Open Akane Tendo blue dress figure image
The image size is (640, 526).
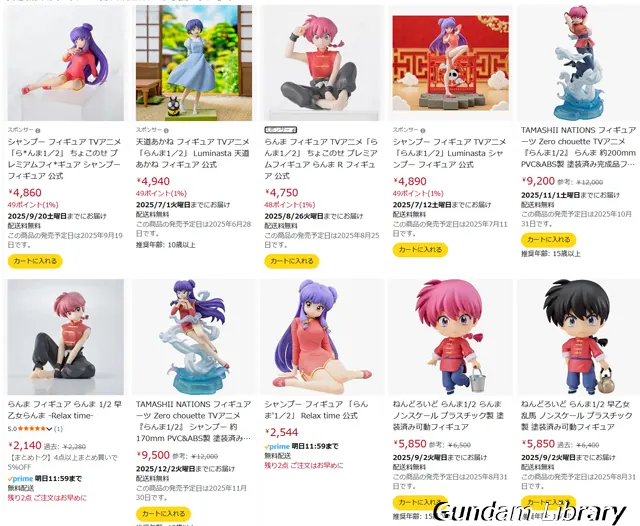coord(194,63)
